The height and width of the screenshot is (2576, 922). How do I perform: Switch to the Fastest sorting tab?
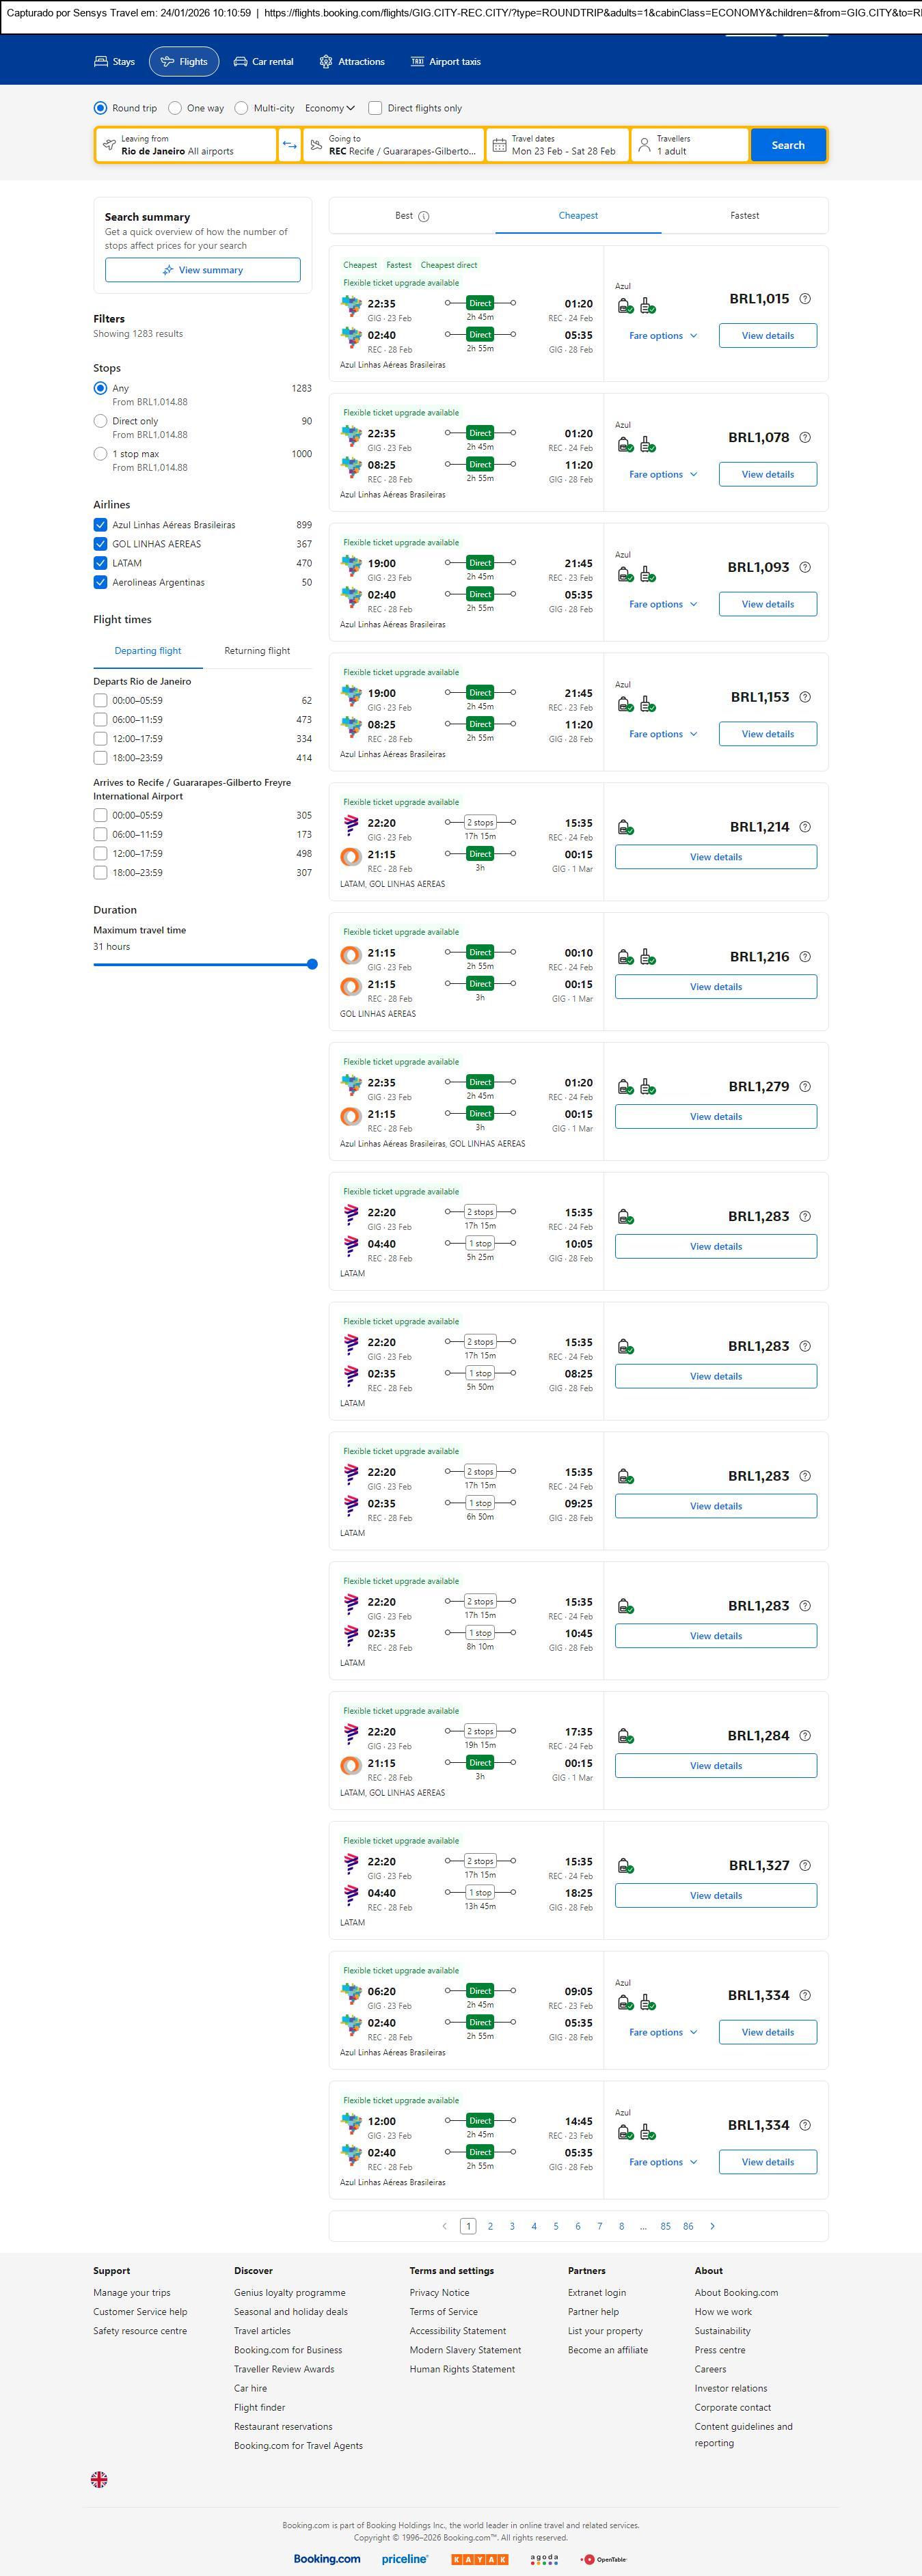[x=744, y=216]
